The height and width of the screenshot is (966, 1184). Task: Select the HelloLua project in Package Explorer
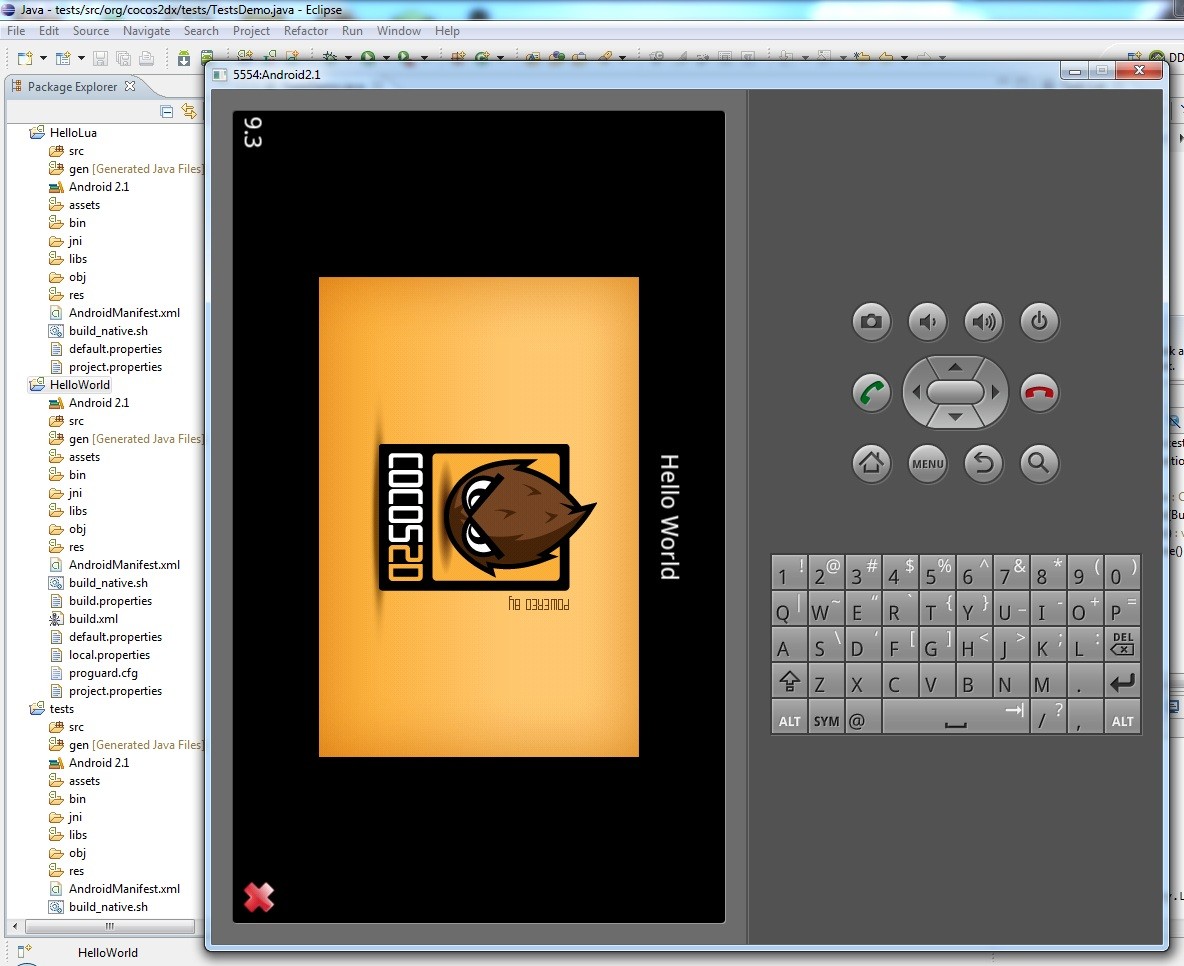coord(73,132)
